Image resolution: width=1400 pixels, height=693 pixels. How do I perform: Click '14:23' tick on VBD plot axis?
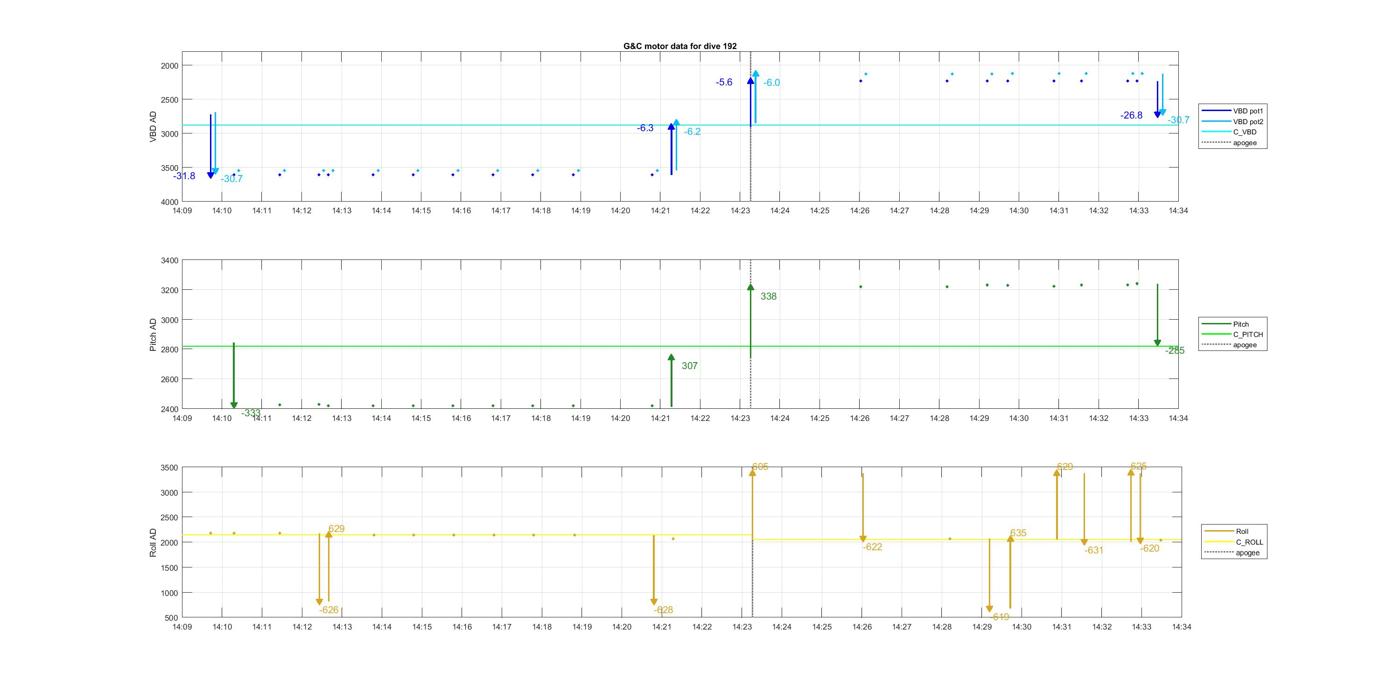click(740, 211)
